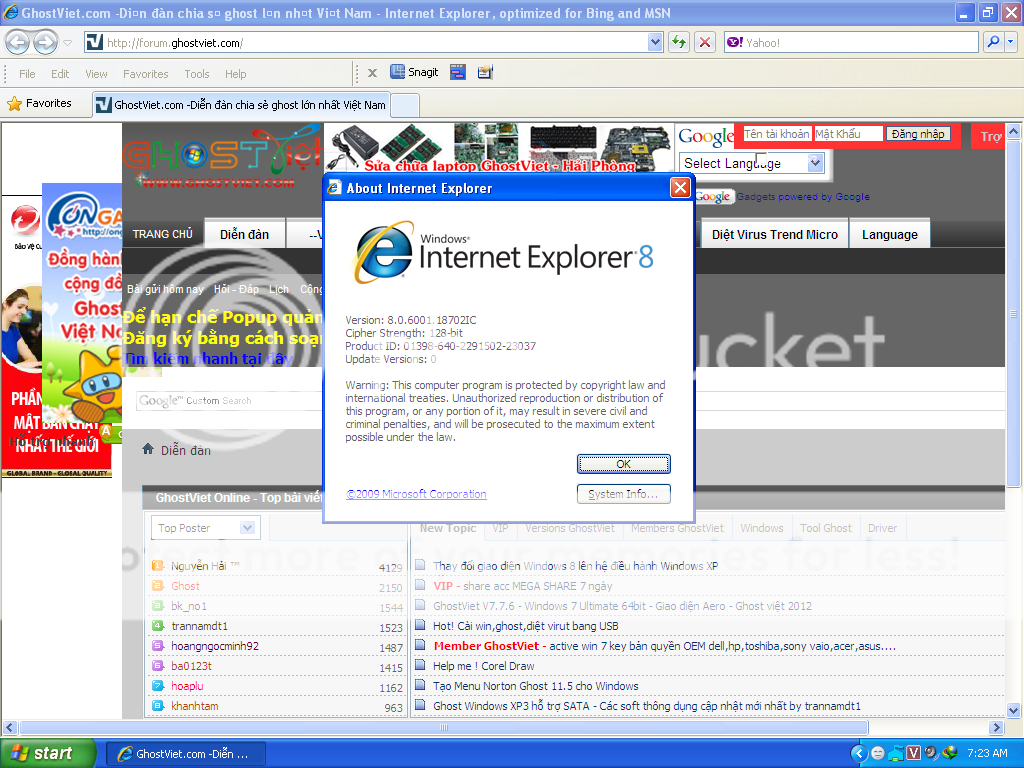Click the Snagit capture icon

click(414, 72)
